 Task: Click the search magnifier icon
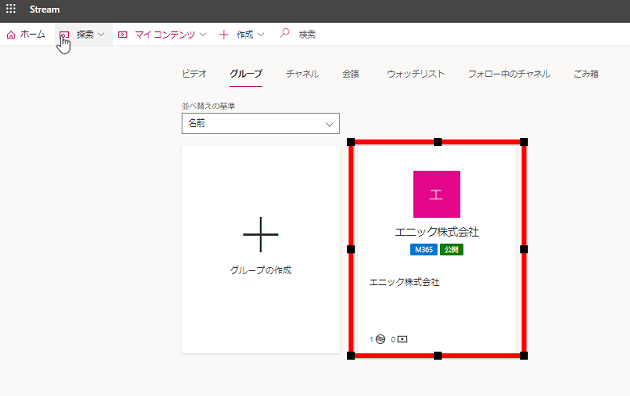(x=284, y=33)
